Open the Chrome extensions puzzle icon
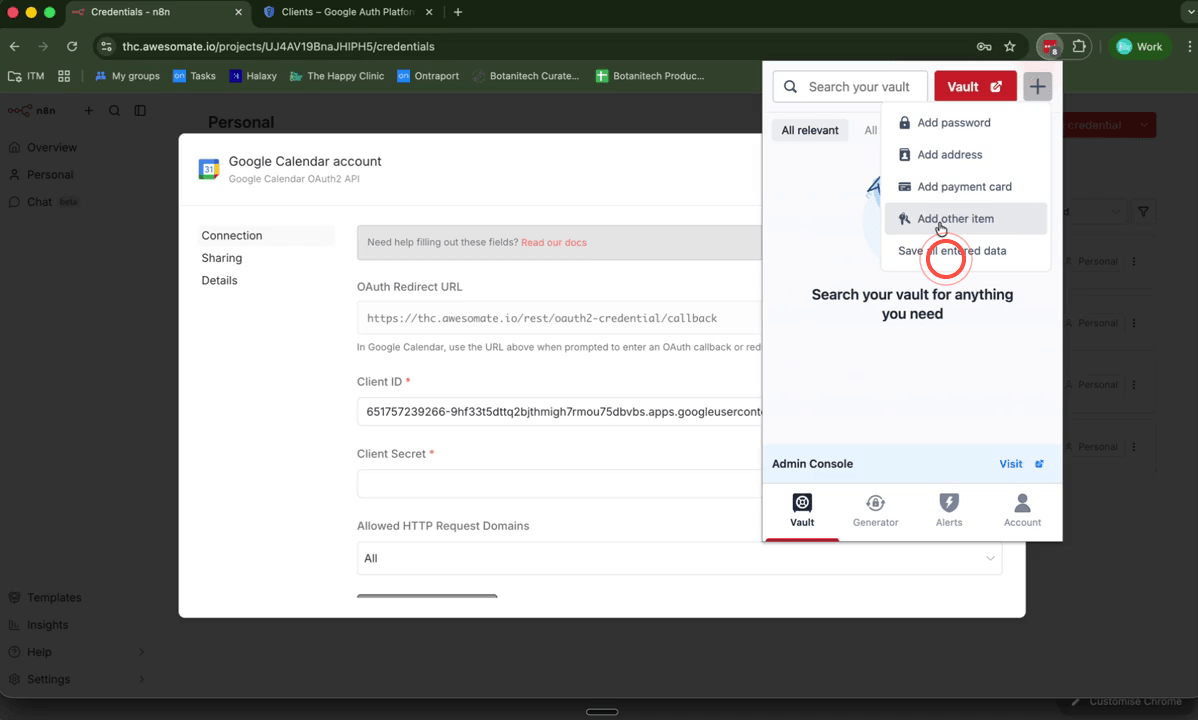The height and width of the screenshot is (720, 1198). [1081, 46]
